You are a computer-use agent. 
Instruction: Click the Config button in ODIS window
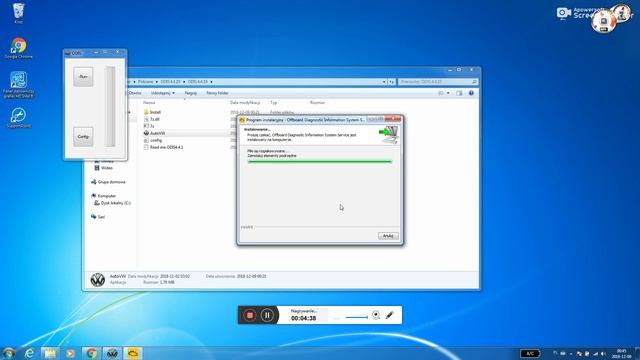click(x=83, y=136)
